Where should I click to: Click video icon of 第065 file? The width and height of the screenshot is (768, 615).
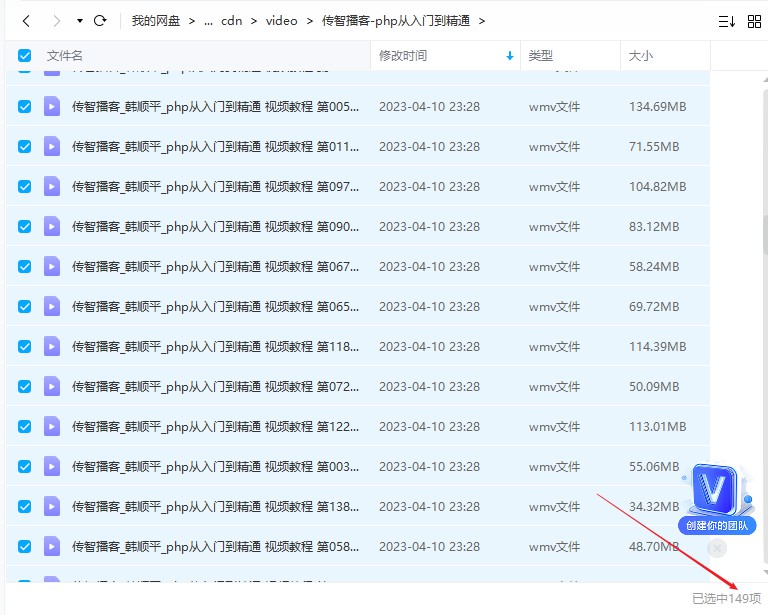(x=52, y=307)
